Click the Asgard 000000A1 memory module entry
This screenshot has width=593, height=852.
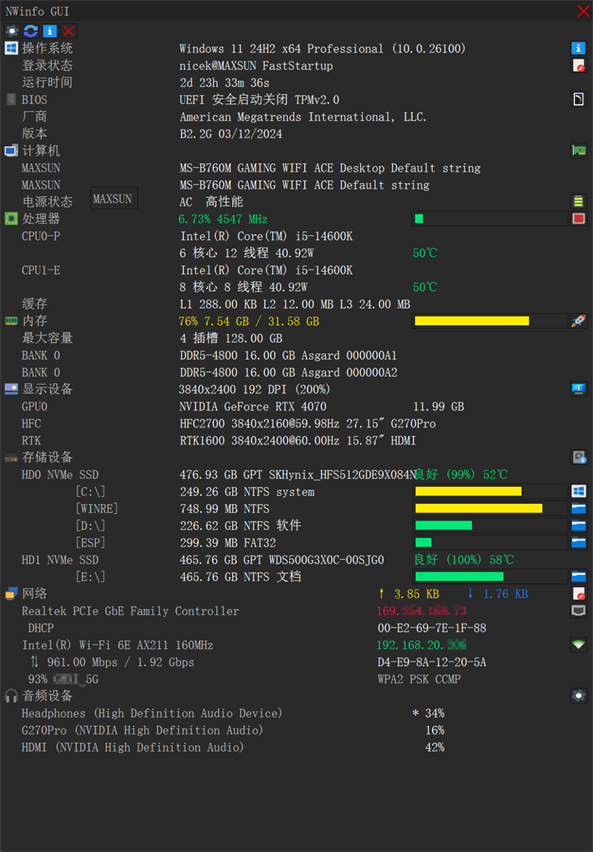coord(288,355)
